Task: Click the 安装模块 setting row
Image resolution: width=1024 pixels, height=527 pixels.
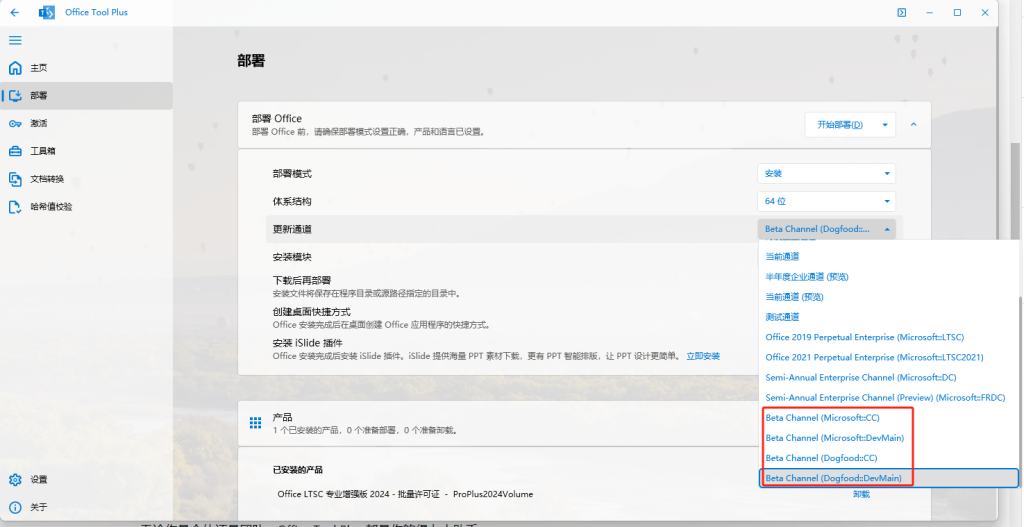Action: pos(511,257)
